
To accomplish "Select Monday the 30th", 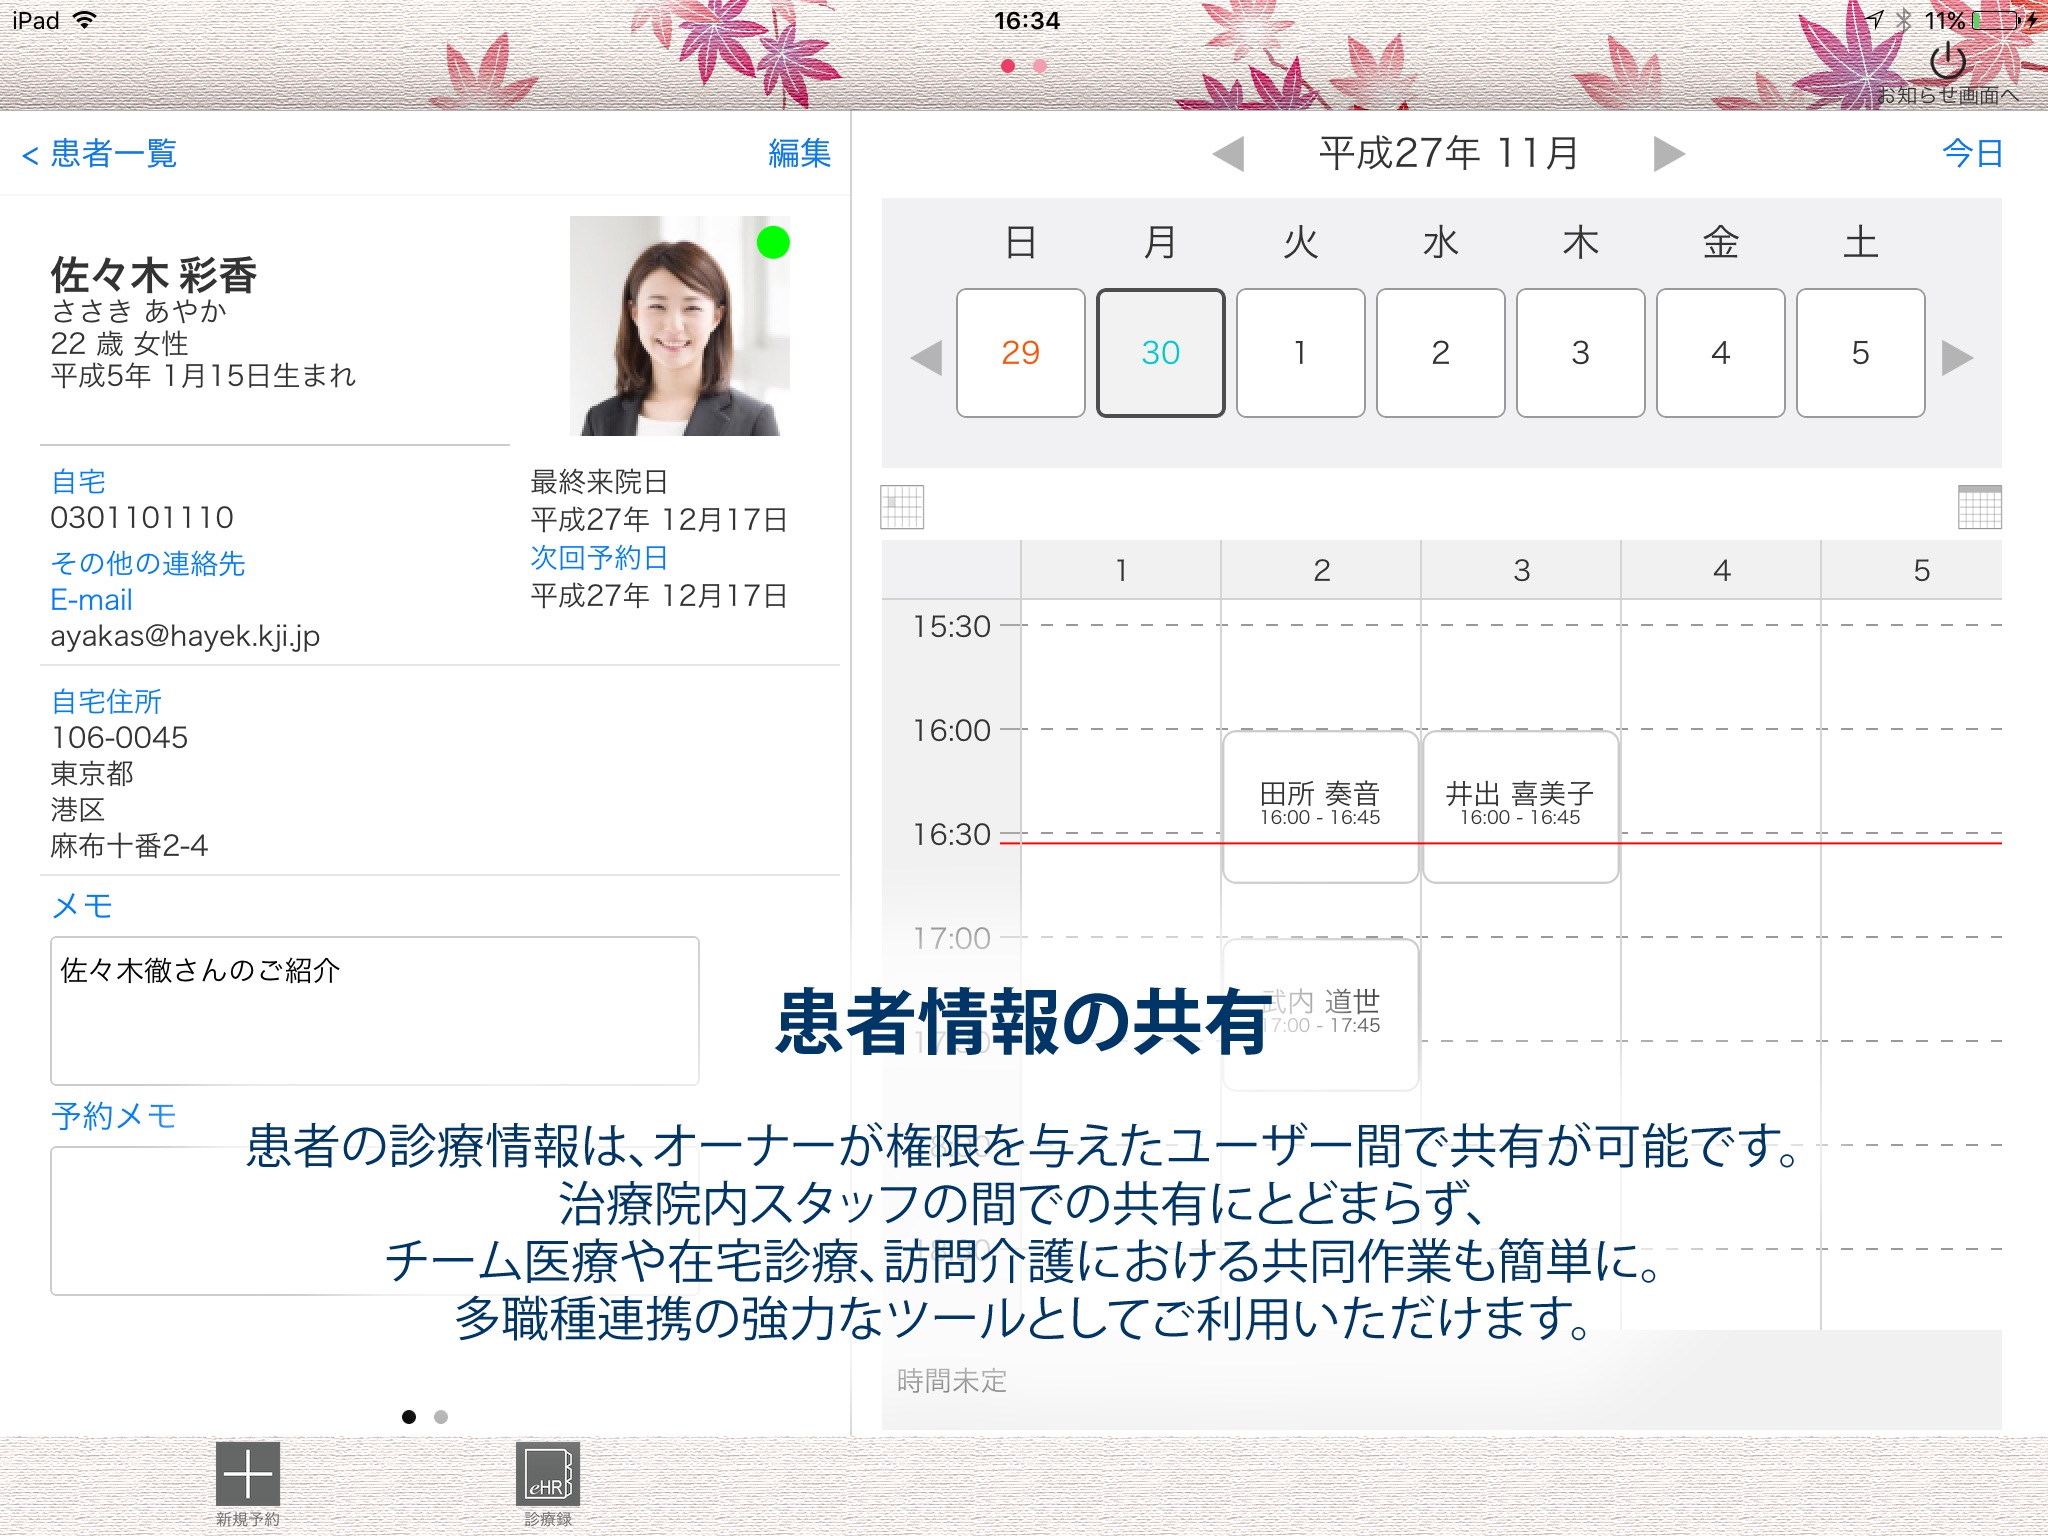I will click(x=1161, y=353).
